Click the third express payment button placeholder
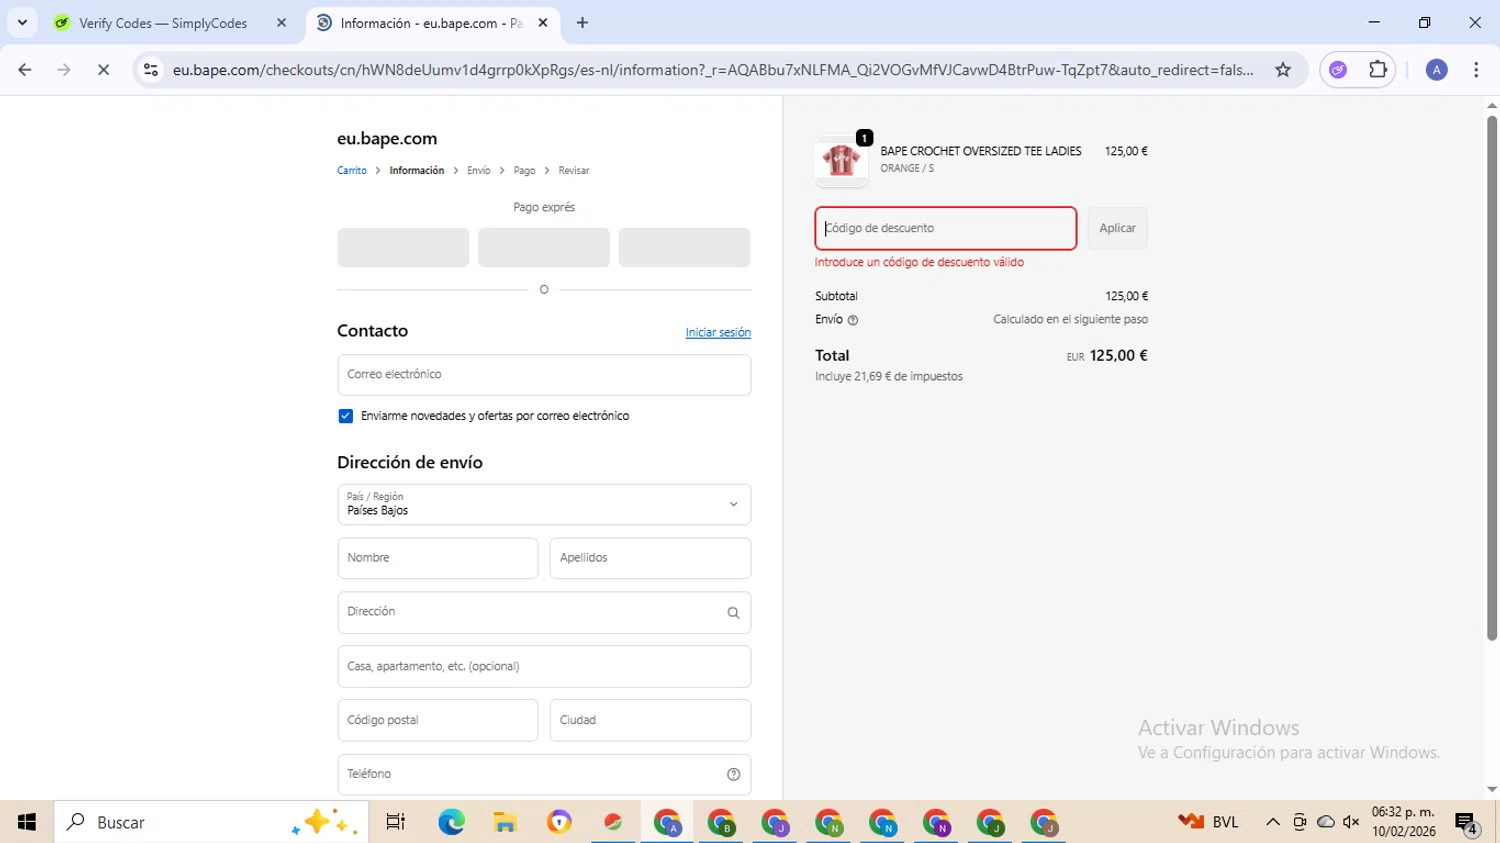 [x=684, y=247]
